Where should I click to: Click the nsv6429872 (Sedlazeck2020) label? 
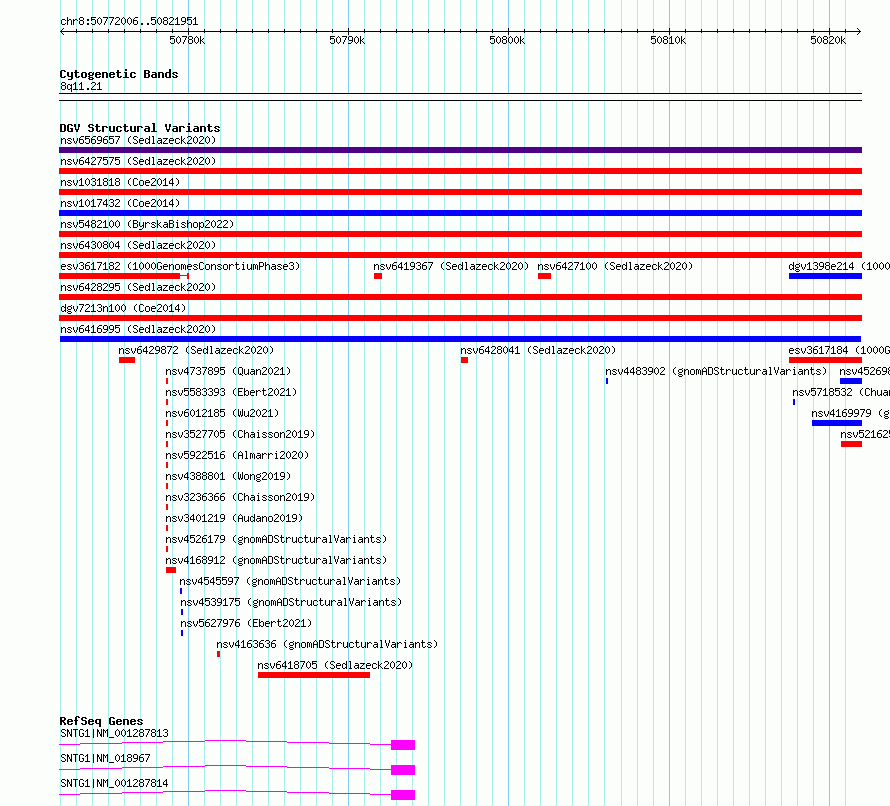pyautogui.click(x=196, y=350)
